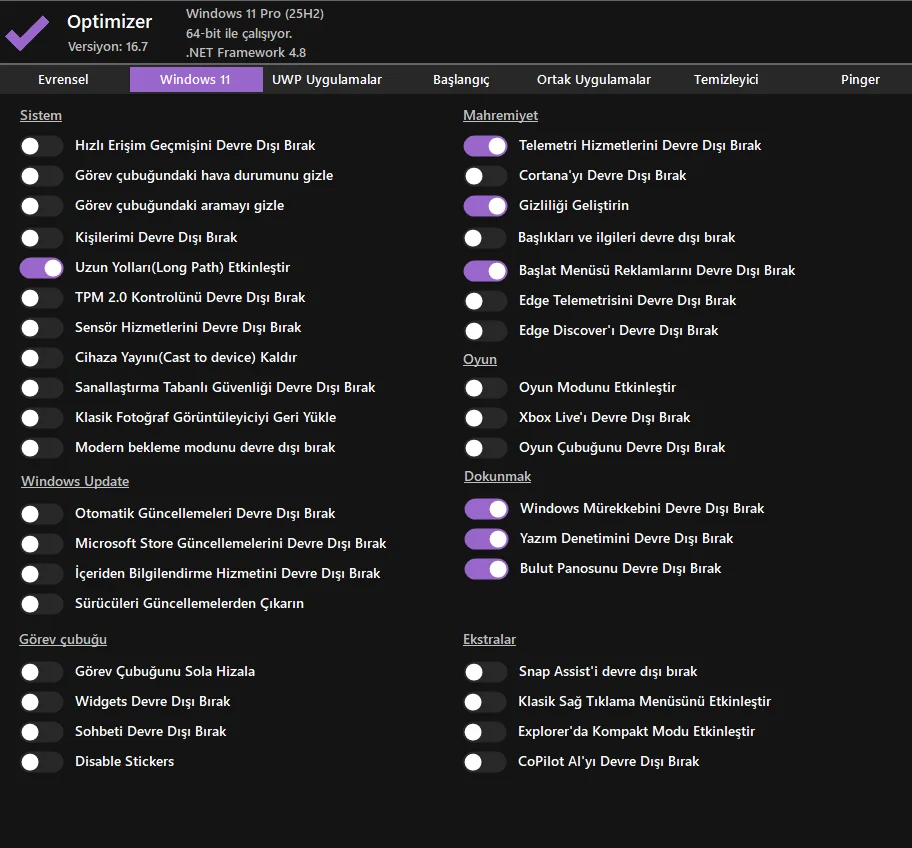The image size is (912, 848).
Task: Enable Görev Çubuğunu Sola Hizala
Action: point(41,672)
